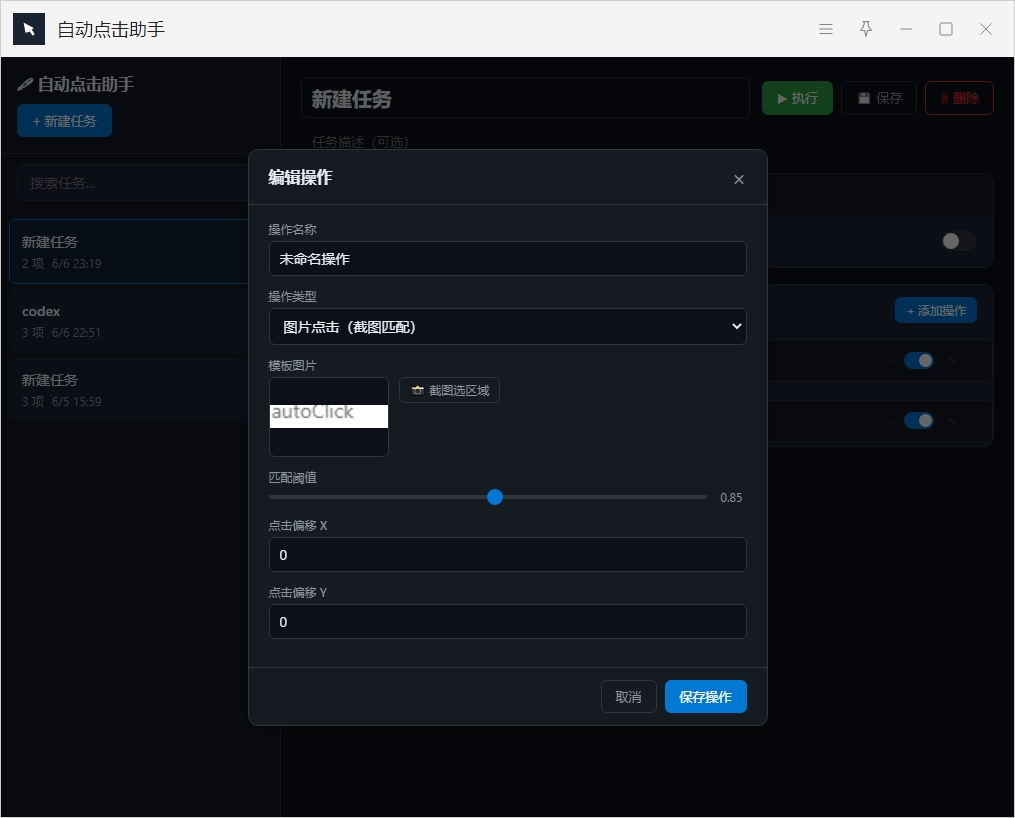Screen dimensions: 1015x818
Task: Click the 保存操作 button
Action: coord(706,697)
